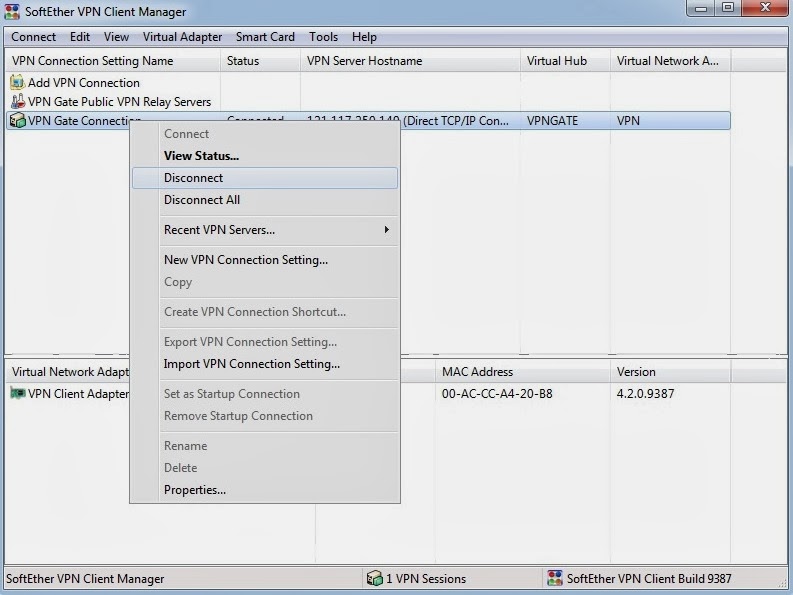This screenshot has height=595, width=793.
Task: Minimize the VPN Client Manager window
Action: click(701, 8)
